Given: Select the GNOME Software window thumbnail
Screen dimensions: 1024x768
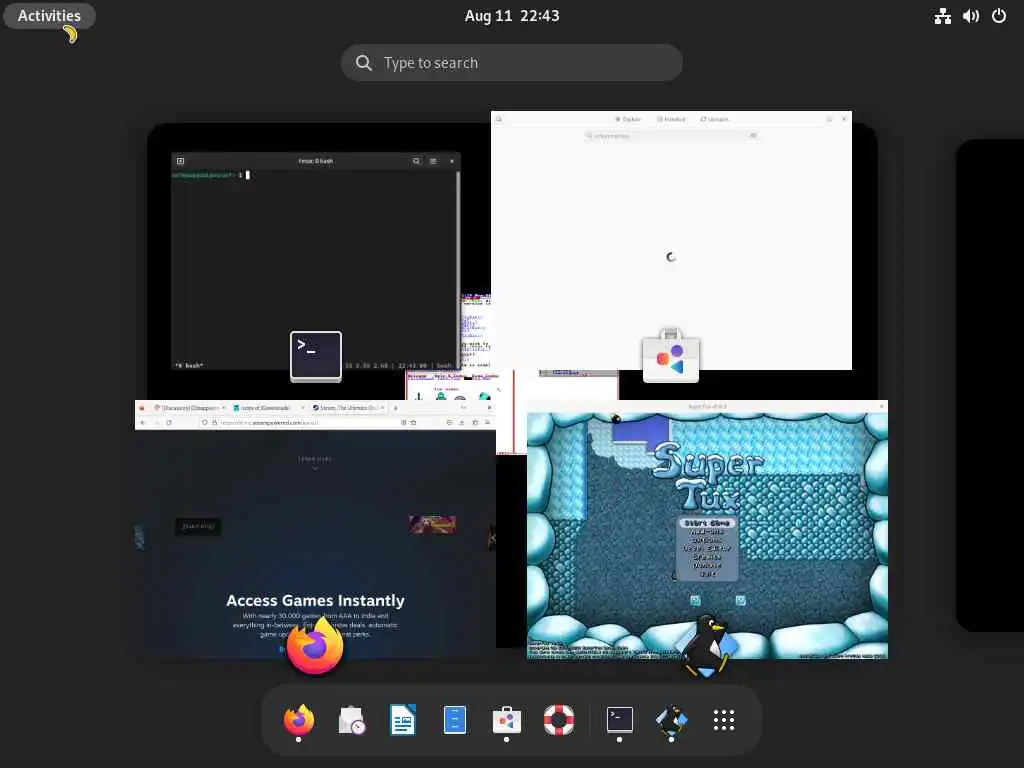Looking at the screenshot, I should pos(671,240).
